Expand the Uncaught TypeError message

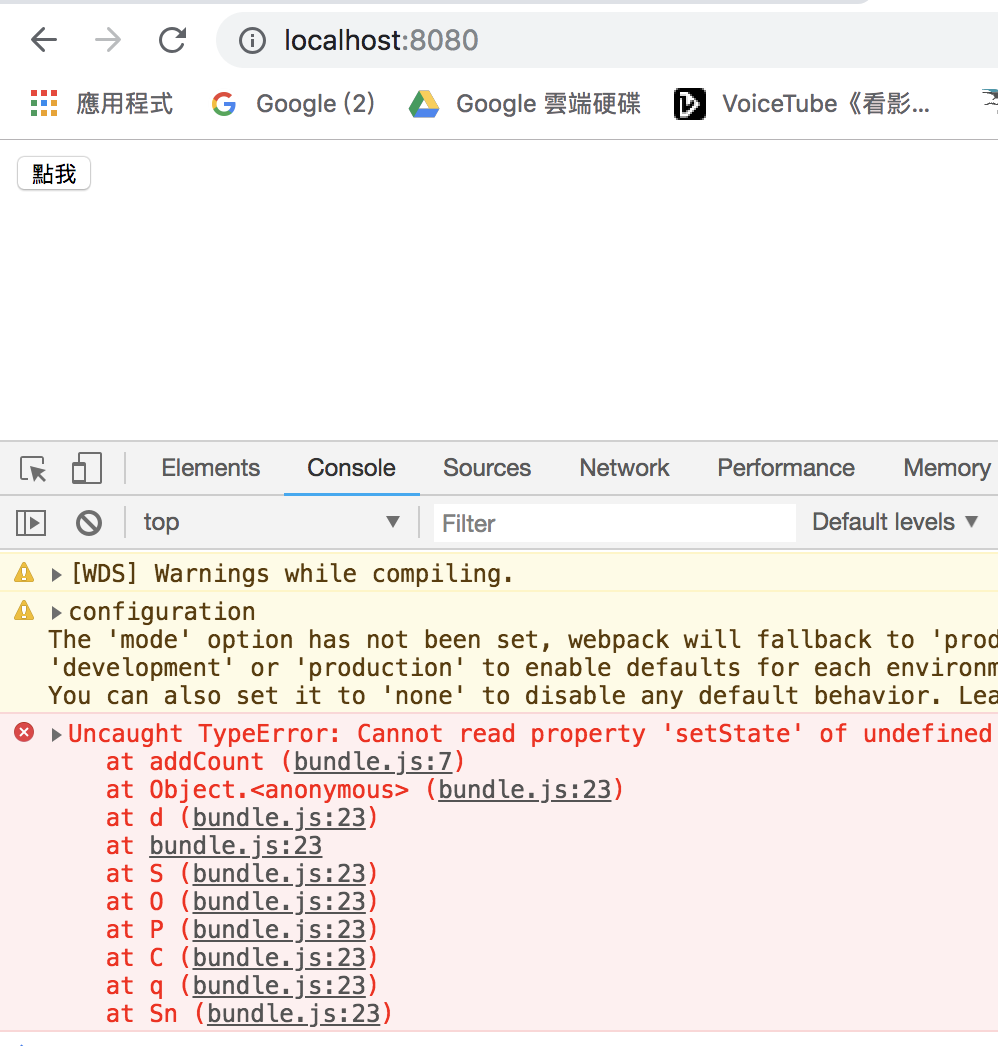coord(57,734)
